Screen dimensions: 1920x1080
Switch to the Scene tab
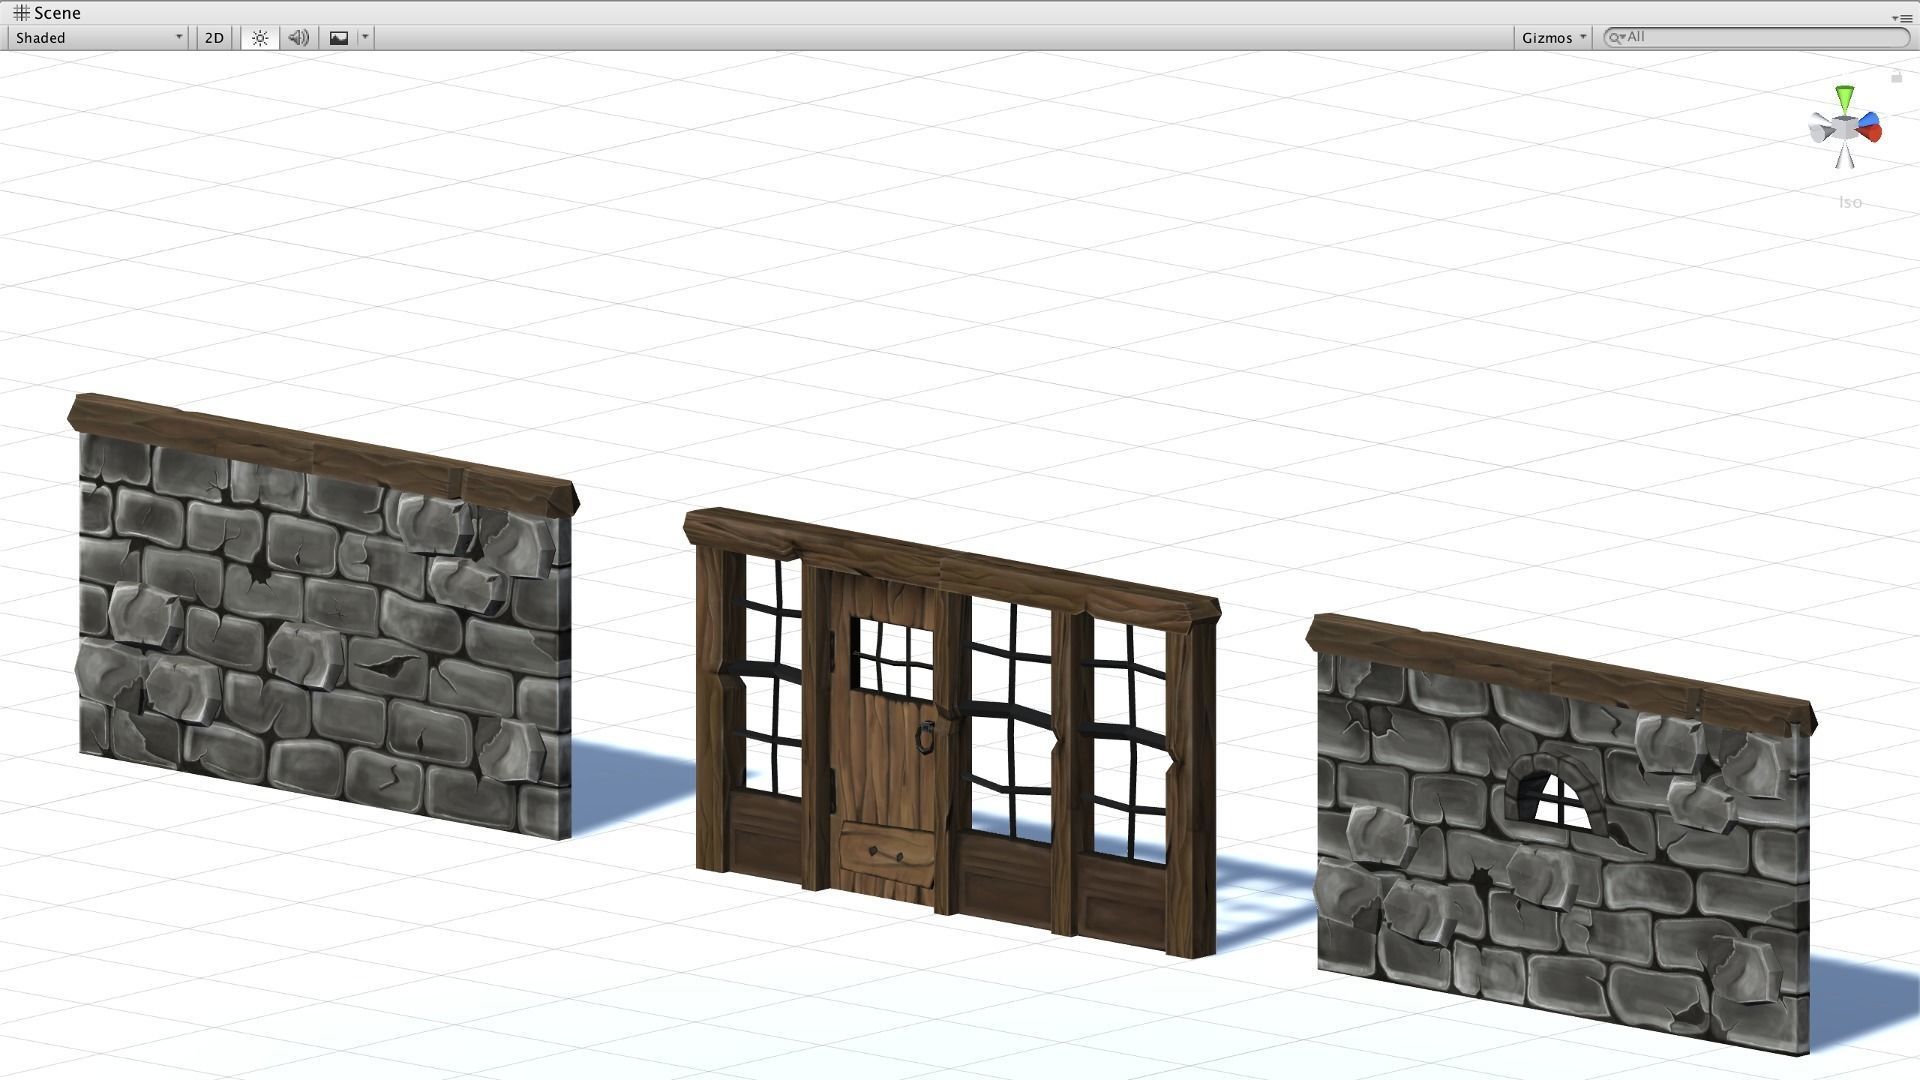click(x=47, y=13)
